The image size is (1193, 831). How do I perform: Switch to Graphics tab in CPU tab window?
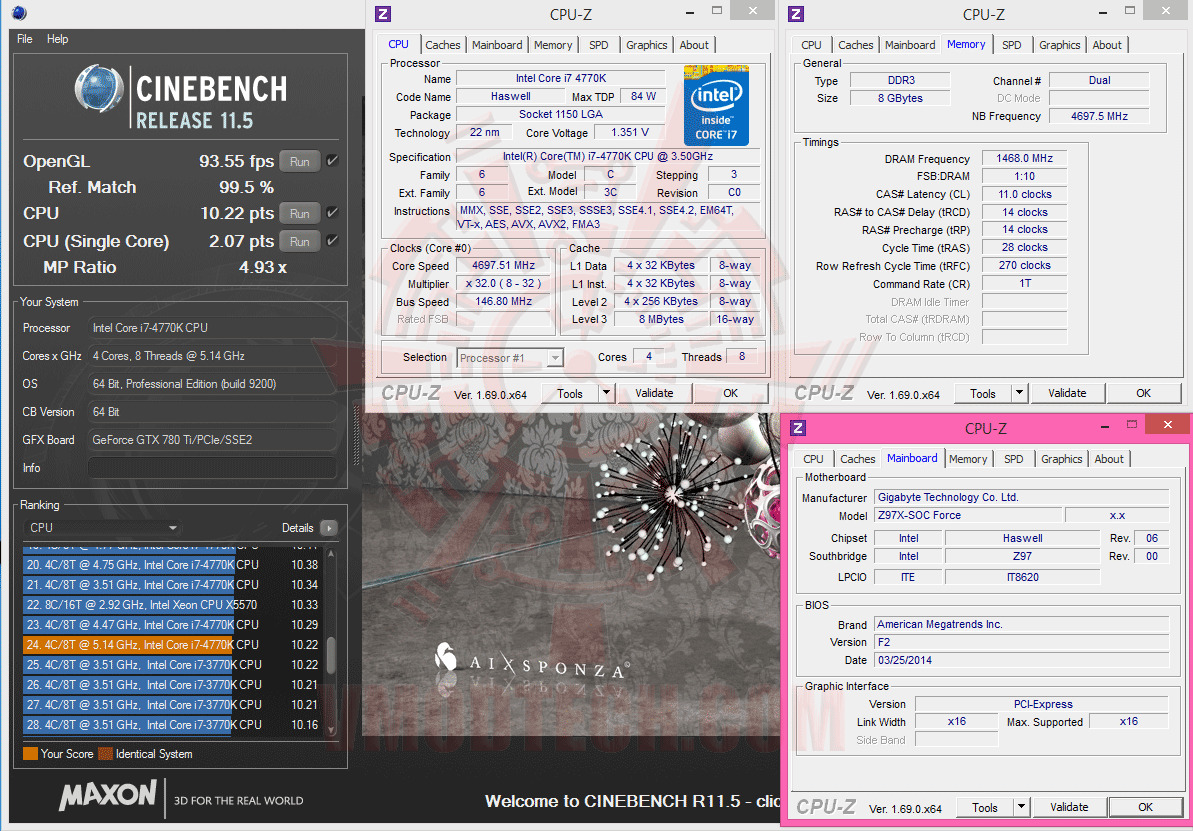tap(647, 45)
